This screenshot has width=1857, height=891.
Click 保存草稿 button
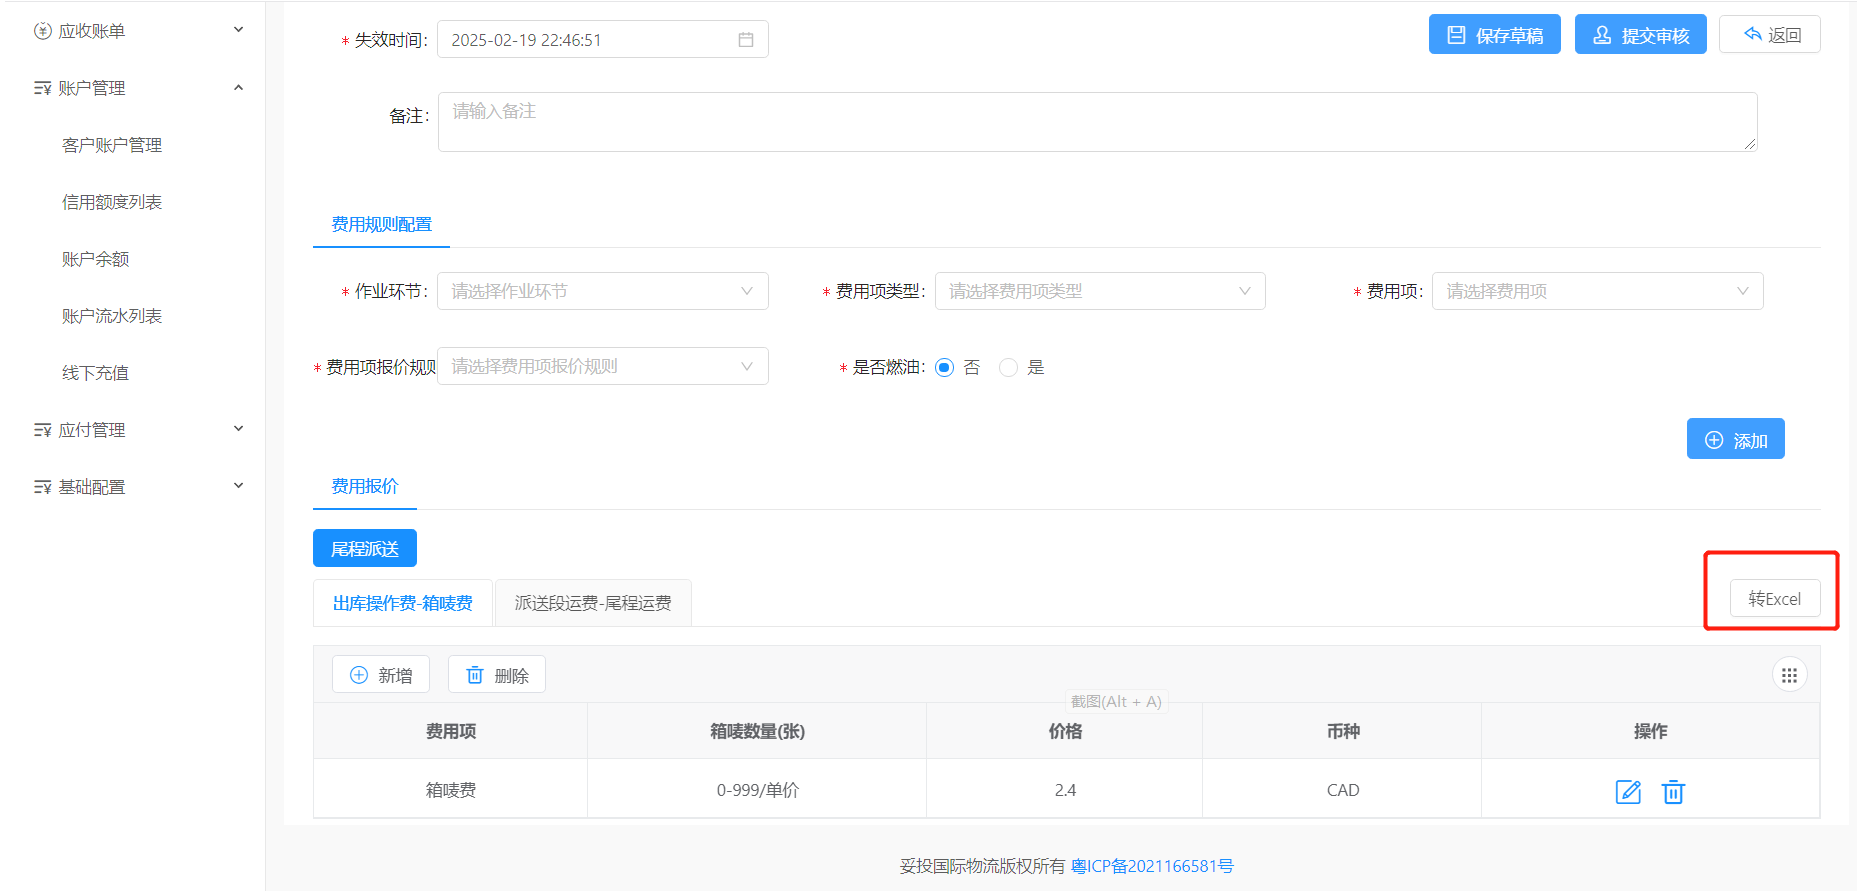coord(1495,35)
